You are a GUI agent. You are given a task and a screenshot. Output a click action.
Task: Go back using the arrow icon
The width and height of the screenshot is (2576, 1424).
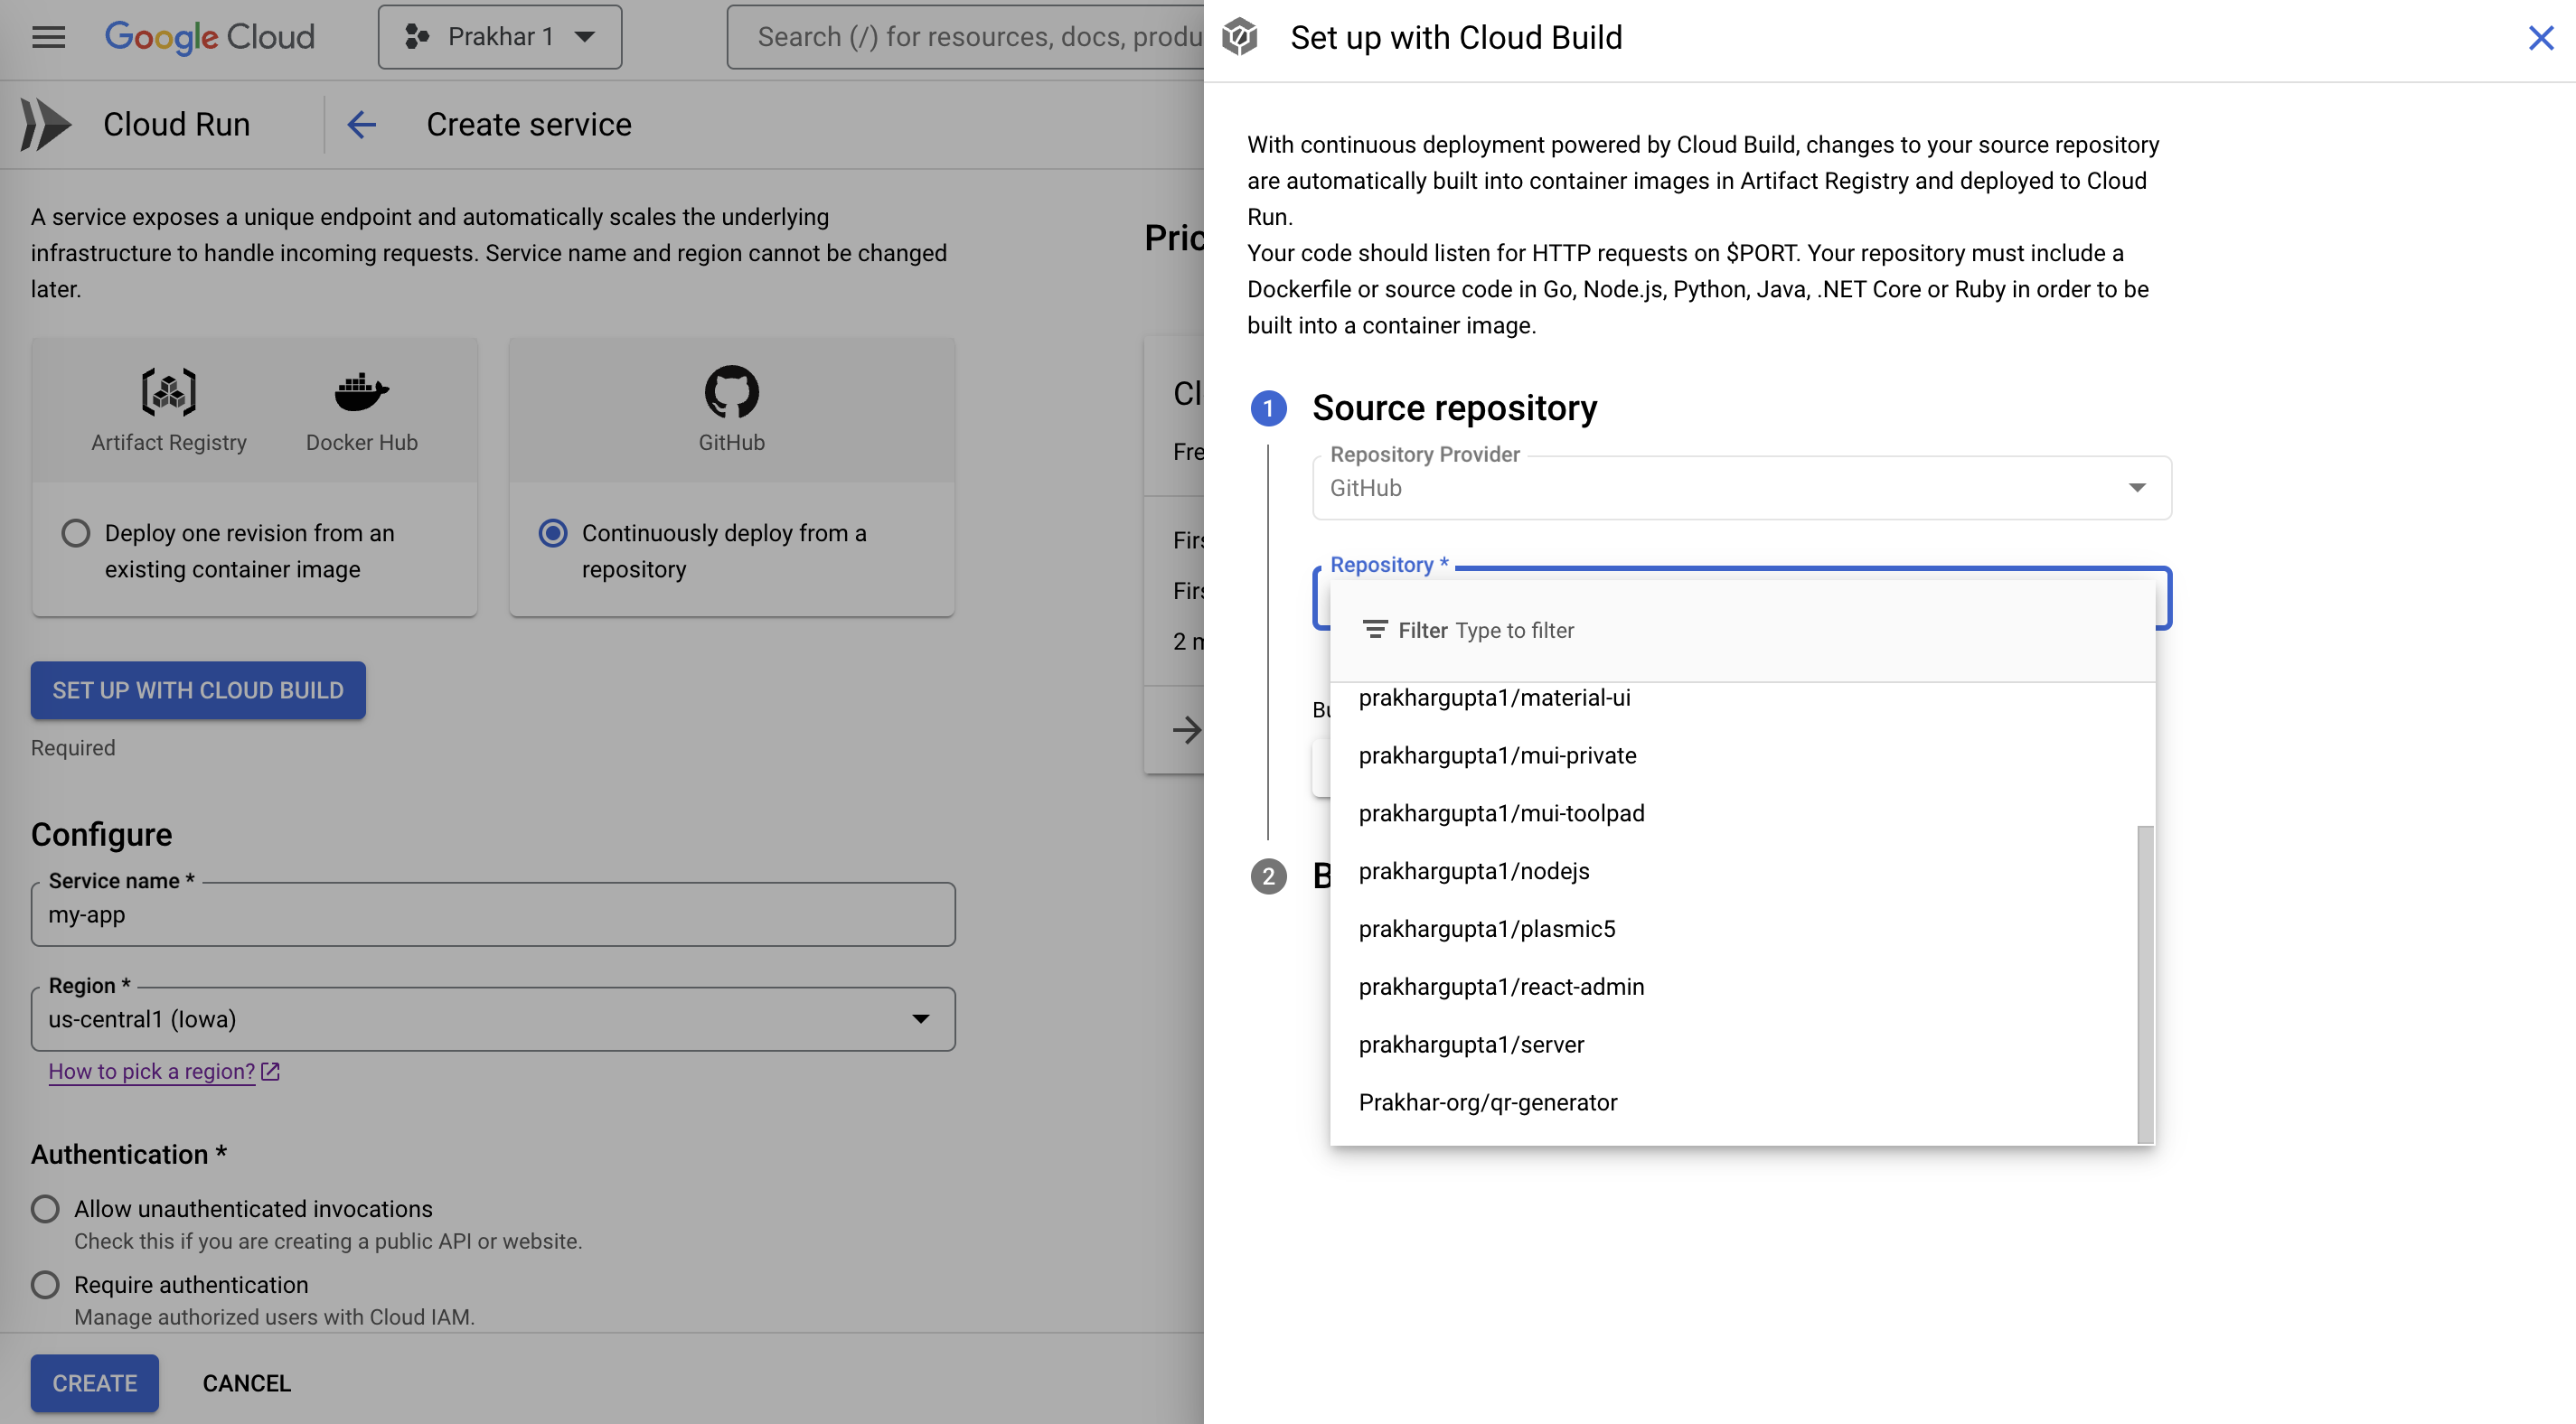coord(361,124)
